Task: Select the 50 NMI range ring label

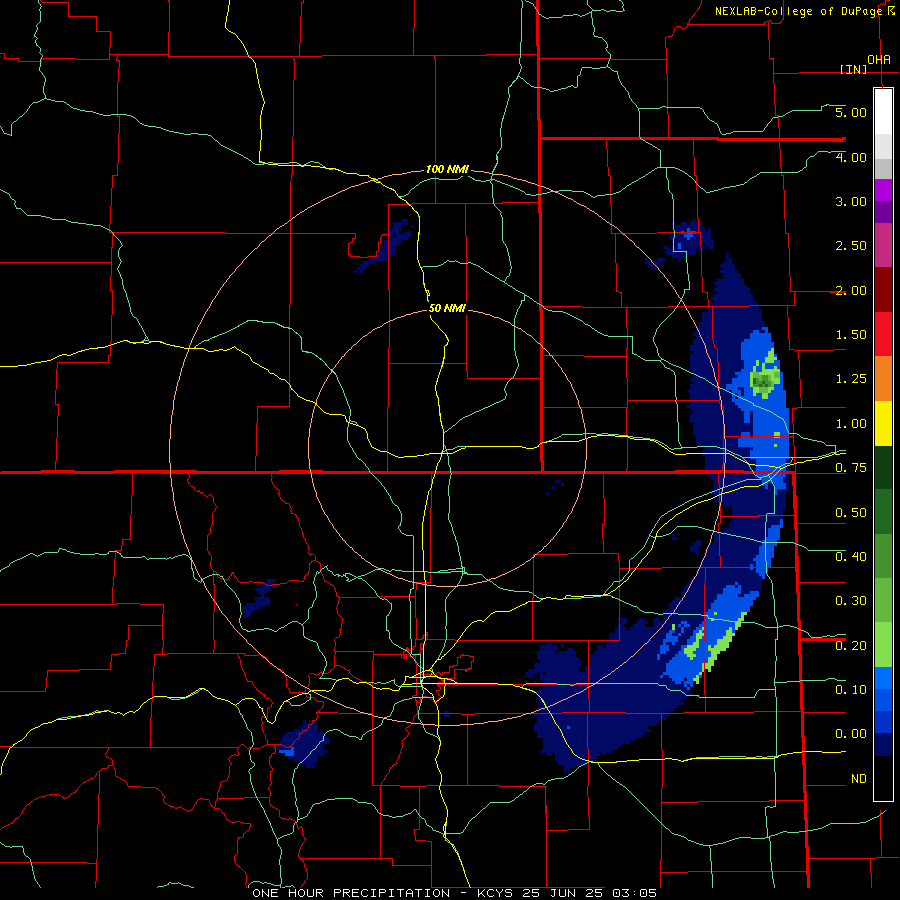Action: 447,308
